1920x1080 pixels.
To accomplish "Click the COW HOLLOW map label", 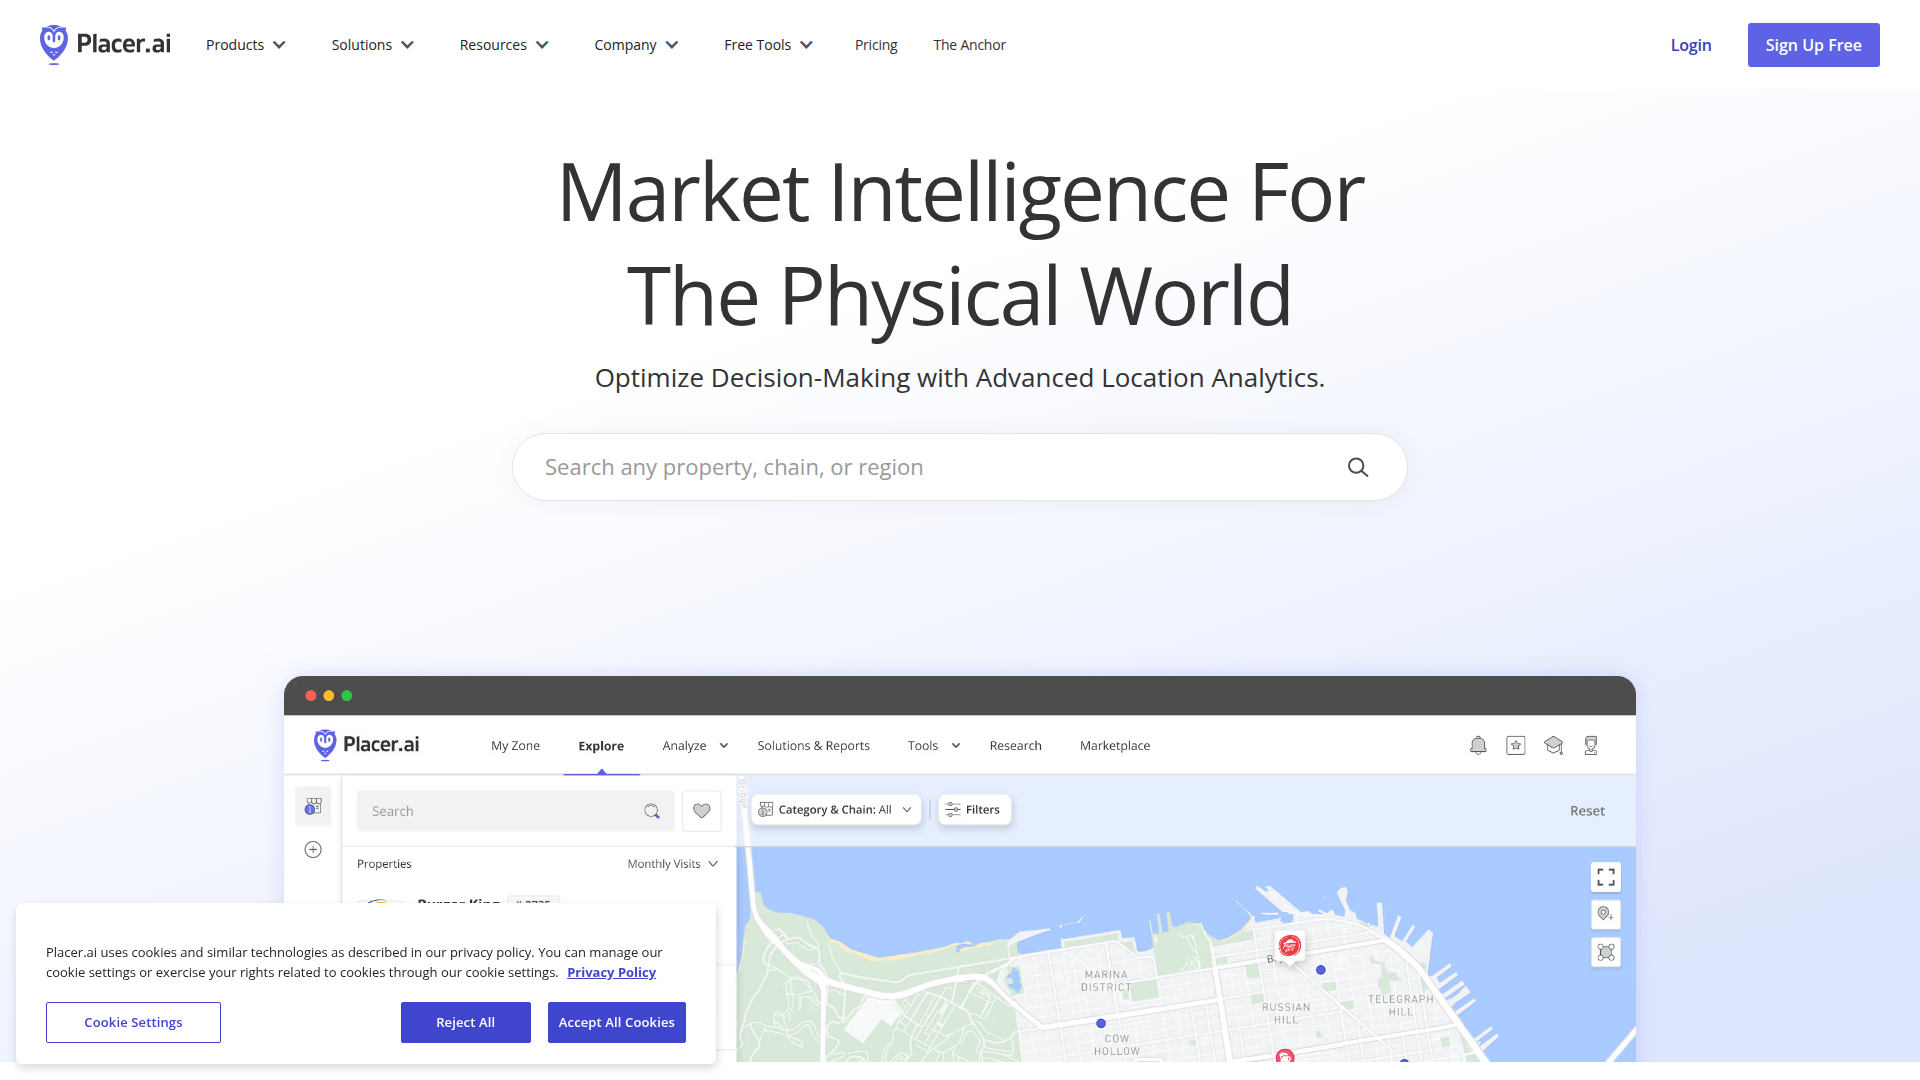I will tap(1117, 1045).
